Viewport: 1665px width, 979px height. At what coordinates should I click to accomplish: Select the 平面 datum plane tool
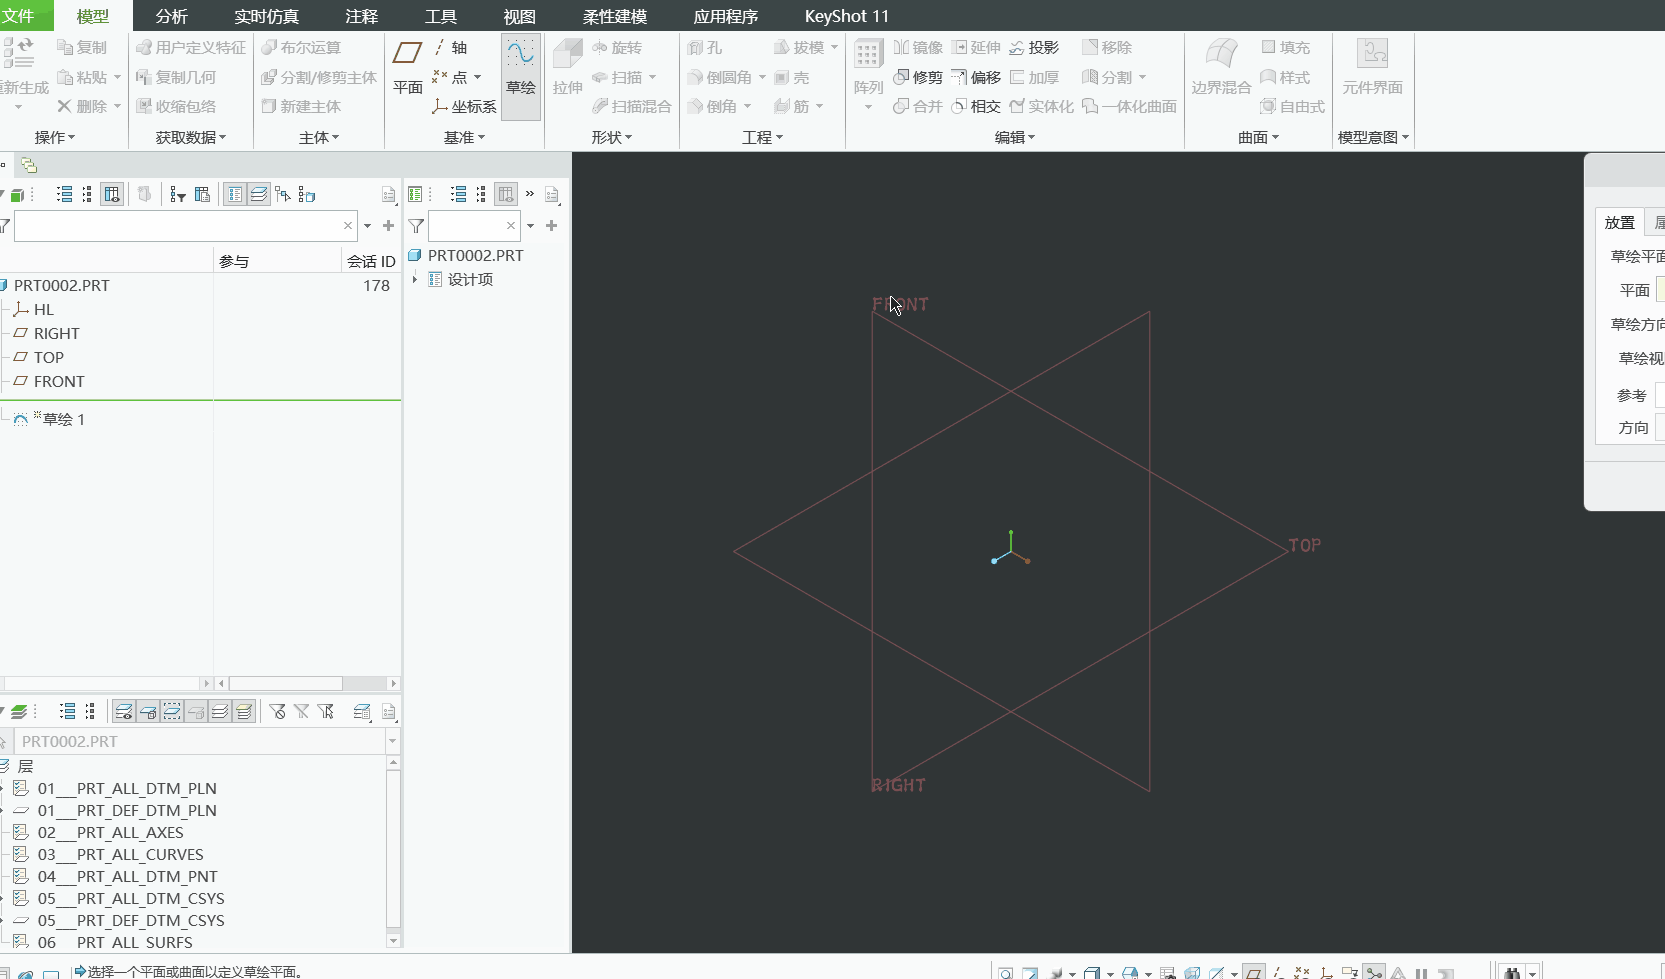click(407, 67)
